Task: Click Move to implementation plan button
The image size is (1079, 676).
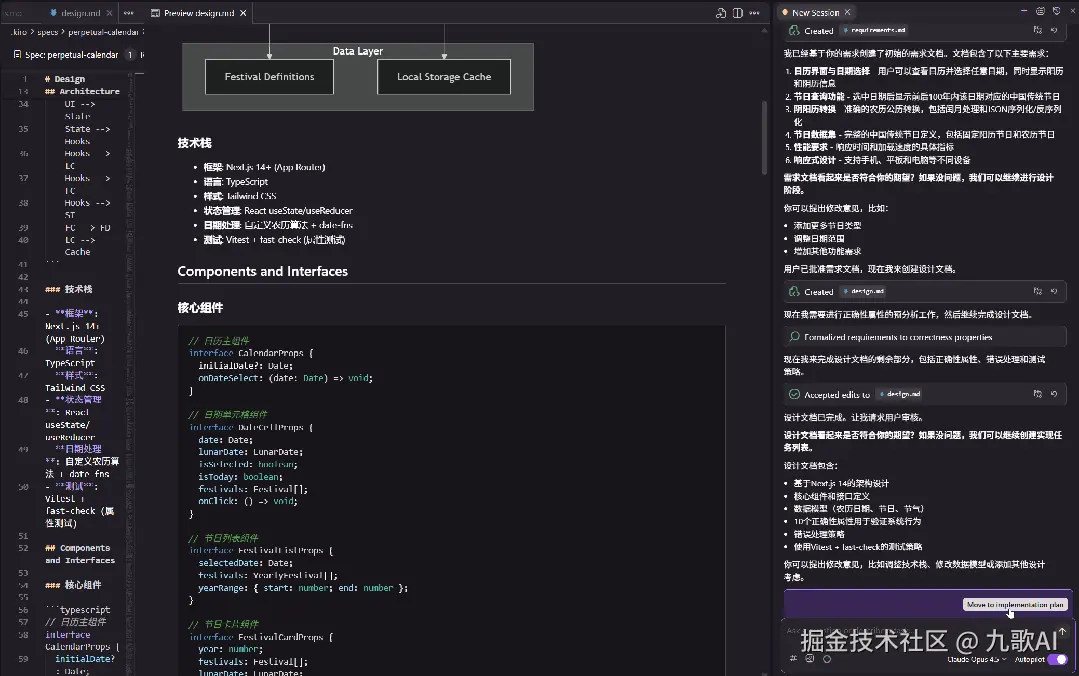Action: pyautogui.click(x=1015, y=604)
